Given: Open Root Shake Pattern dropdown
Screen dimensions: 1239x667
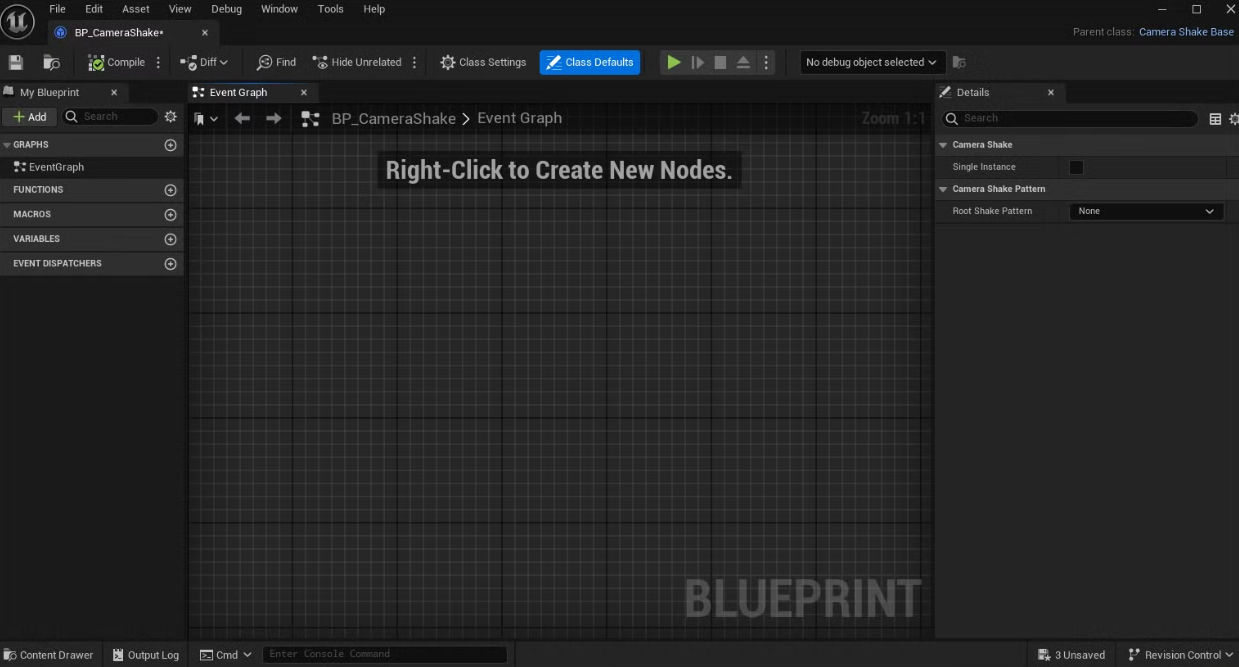Looking at the screenshot, I should click(1146, 211).
